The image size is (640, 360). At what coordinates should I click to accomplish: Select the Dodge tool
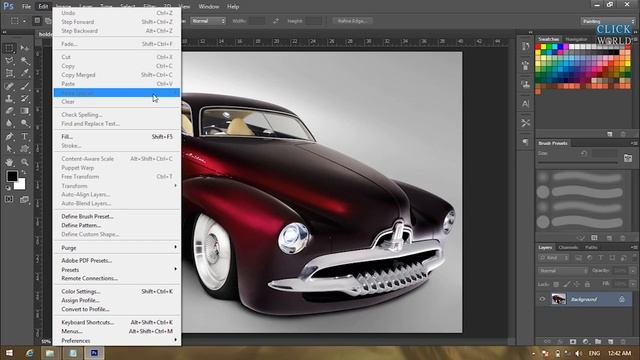[25, 123]
